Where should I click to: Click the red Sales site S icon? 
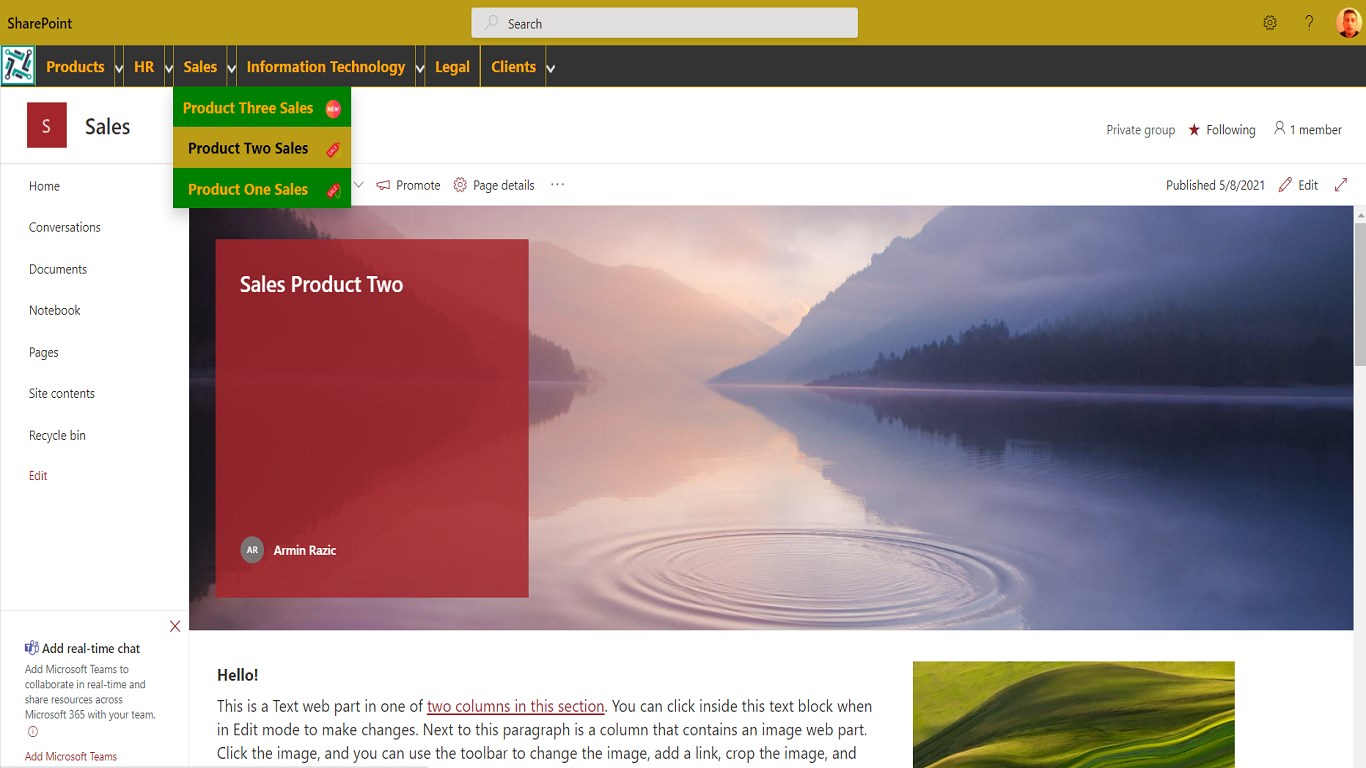pyautogui.click(x=47, y=126)
